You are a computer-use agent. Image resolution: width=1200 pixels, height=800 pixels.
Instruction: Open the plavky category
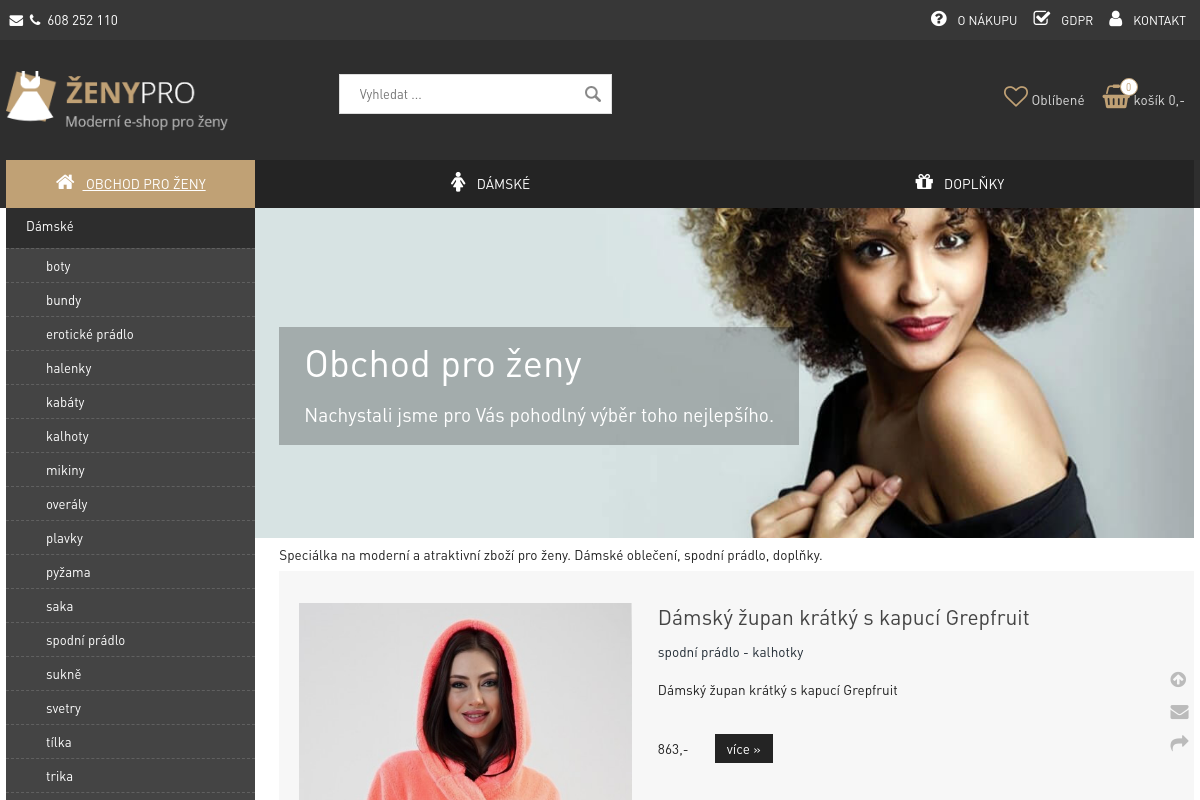tap(64, 537)
